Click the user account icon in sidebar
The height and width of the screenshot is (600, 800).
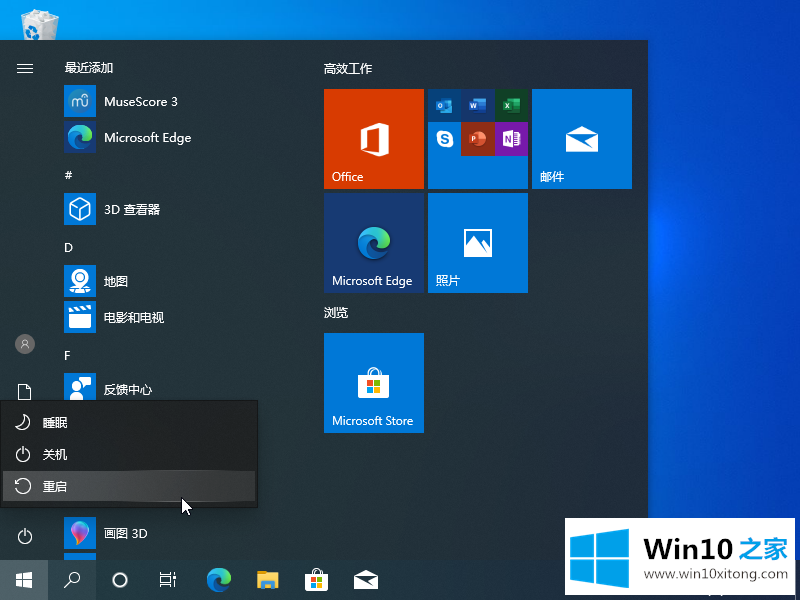[x=24, y=344]
